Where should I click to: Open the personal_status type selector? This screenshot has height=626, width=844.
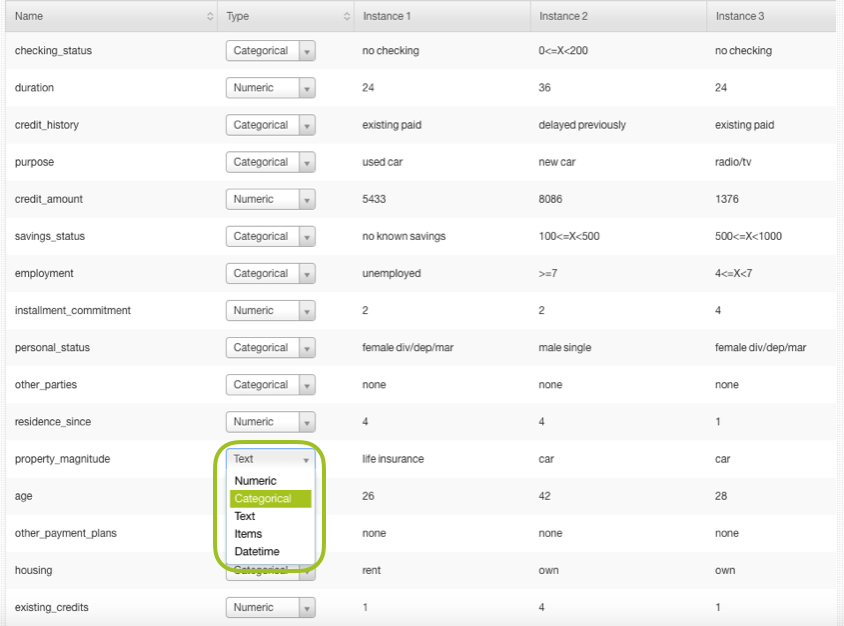point(307,347)
